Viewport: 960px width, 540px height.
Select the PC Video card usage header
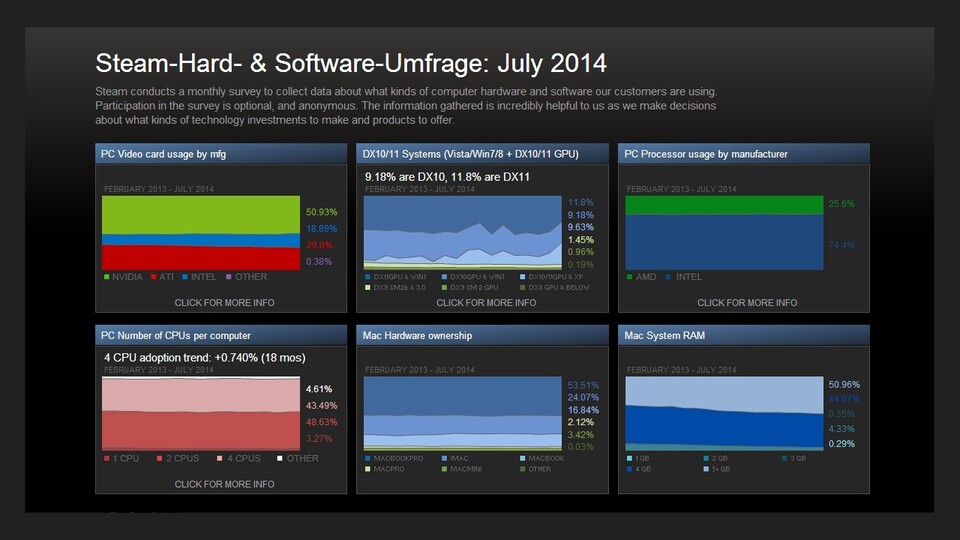224,154
